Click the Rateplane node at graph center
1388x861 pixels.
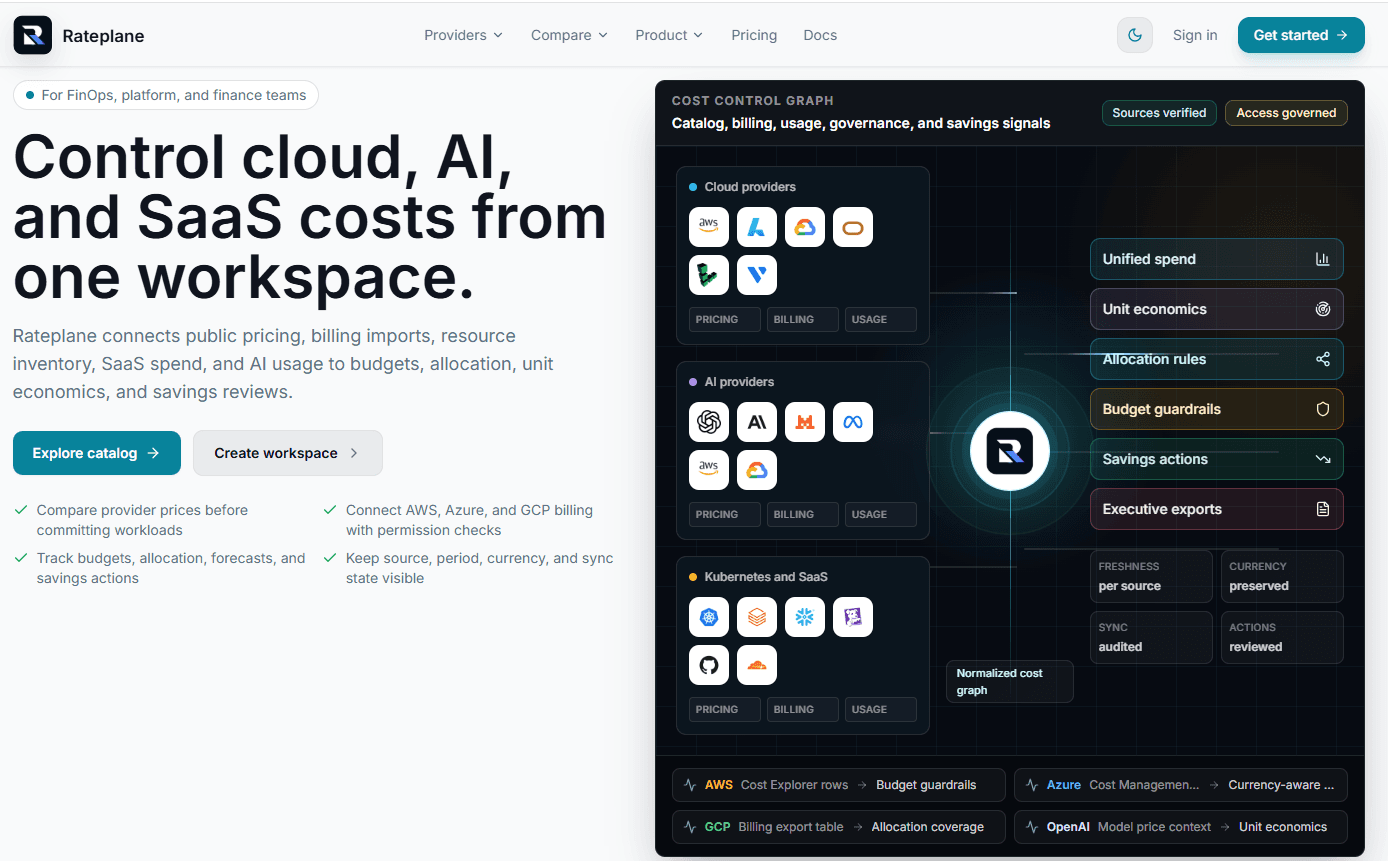point(1009,451)
